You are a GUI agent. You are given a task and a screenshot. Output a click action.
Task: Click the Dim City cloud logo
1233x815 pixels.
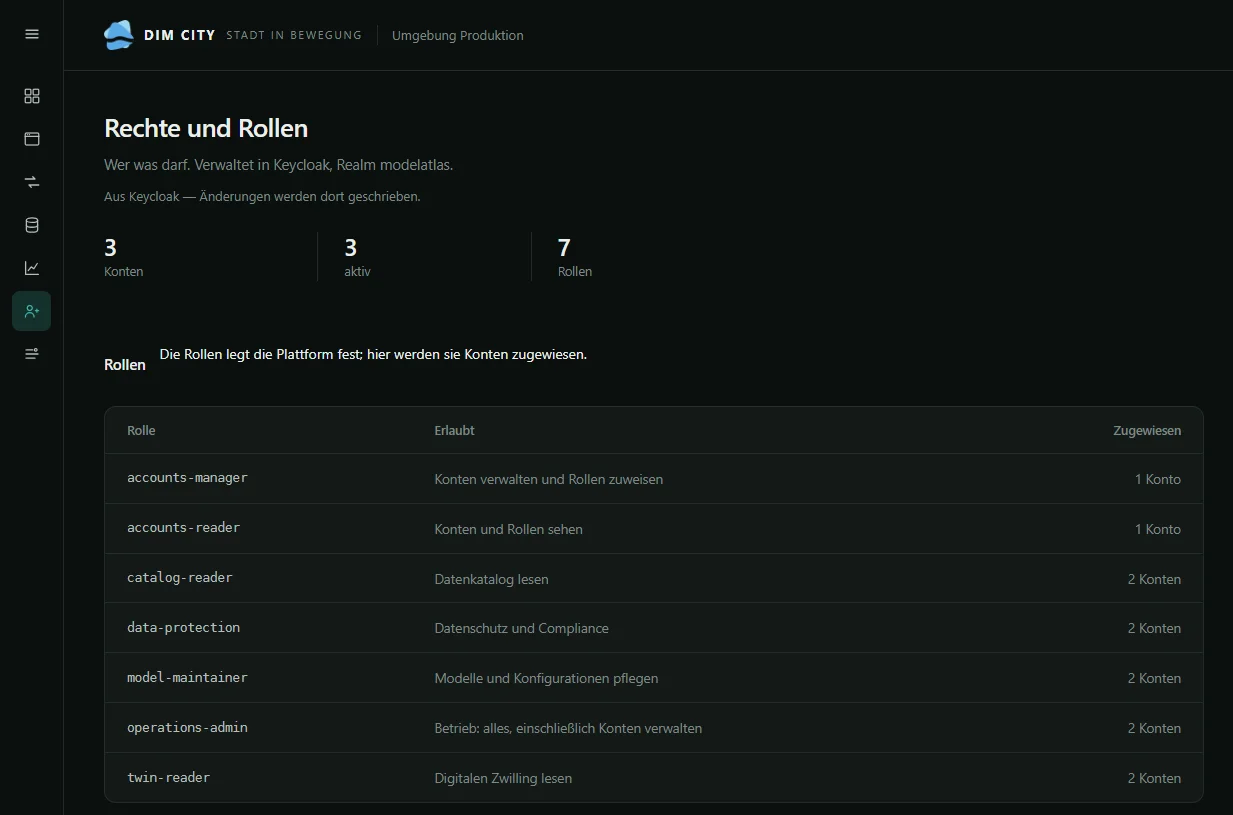[x=119, y=35]
